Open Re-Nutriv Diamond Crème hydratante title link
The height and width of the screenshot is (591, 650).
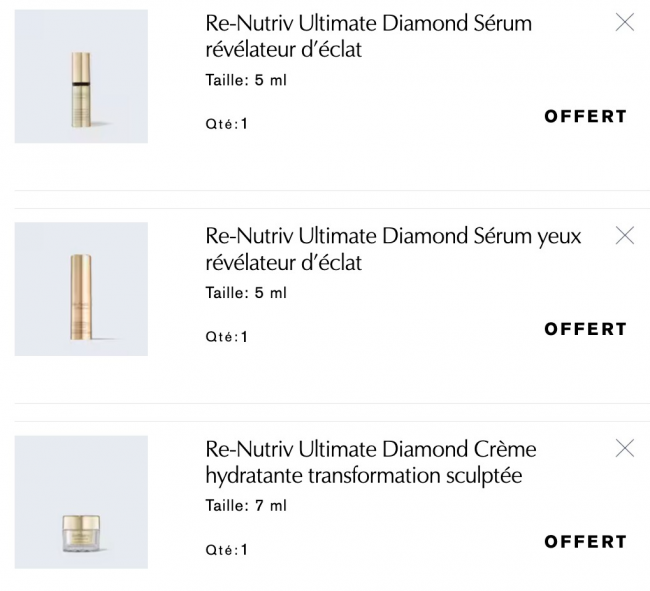370,462
